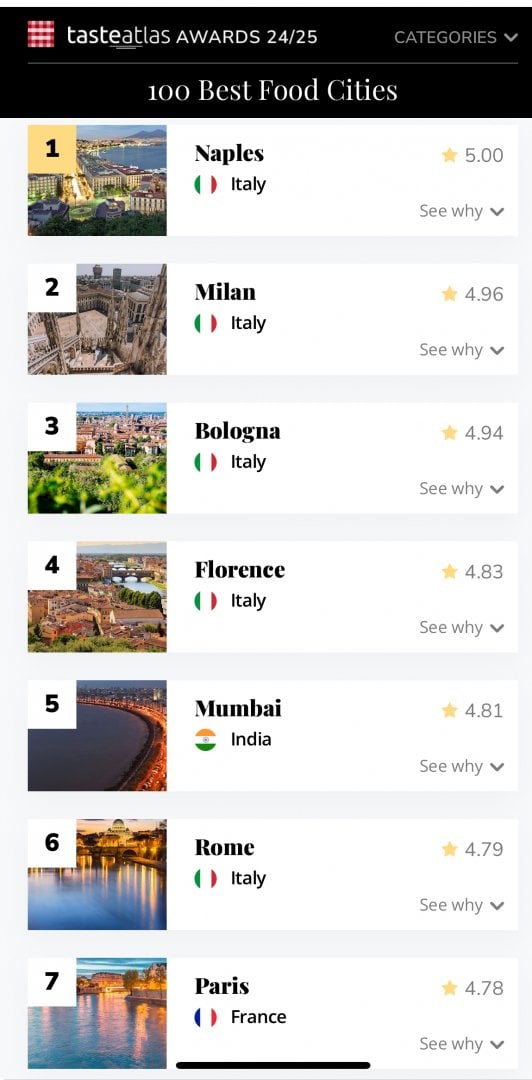Image resolution: width=532 pixels, height=1080 pixels.
Task: Expand Paris 'See why' chevron
Action: [x=497, y=1045]
